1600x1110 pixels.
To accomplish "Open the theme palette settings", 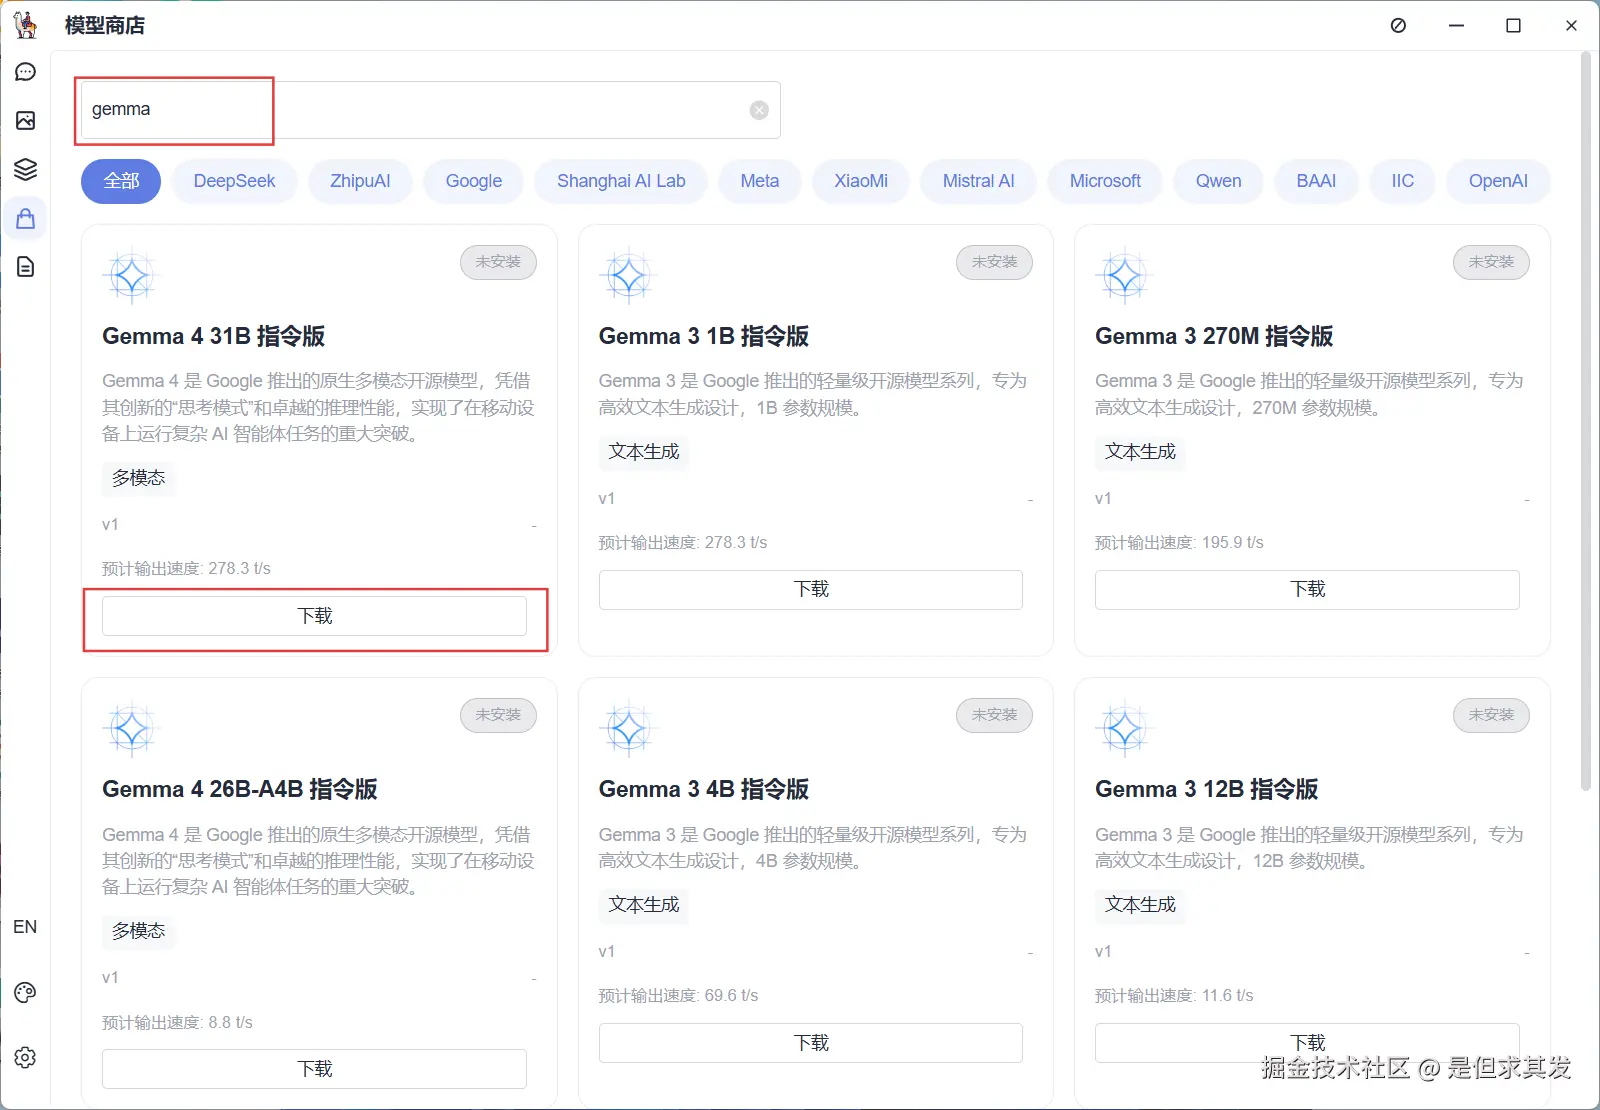I will coord(25,992).
